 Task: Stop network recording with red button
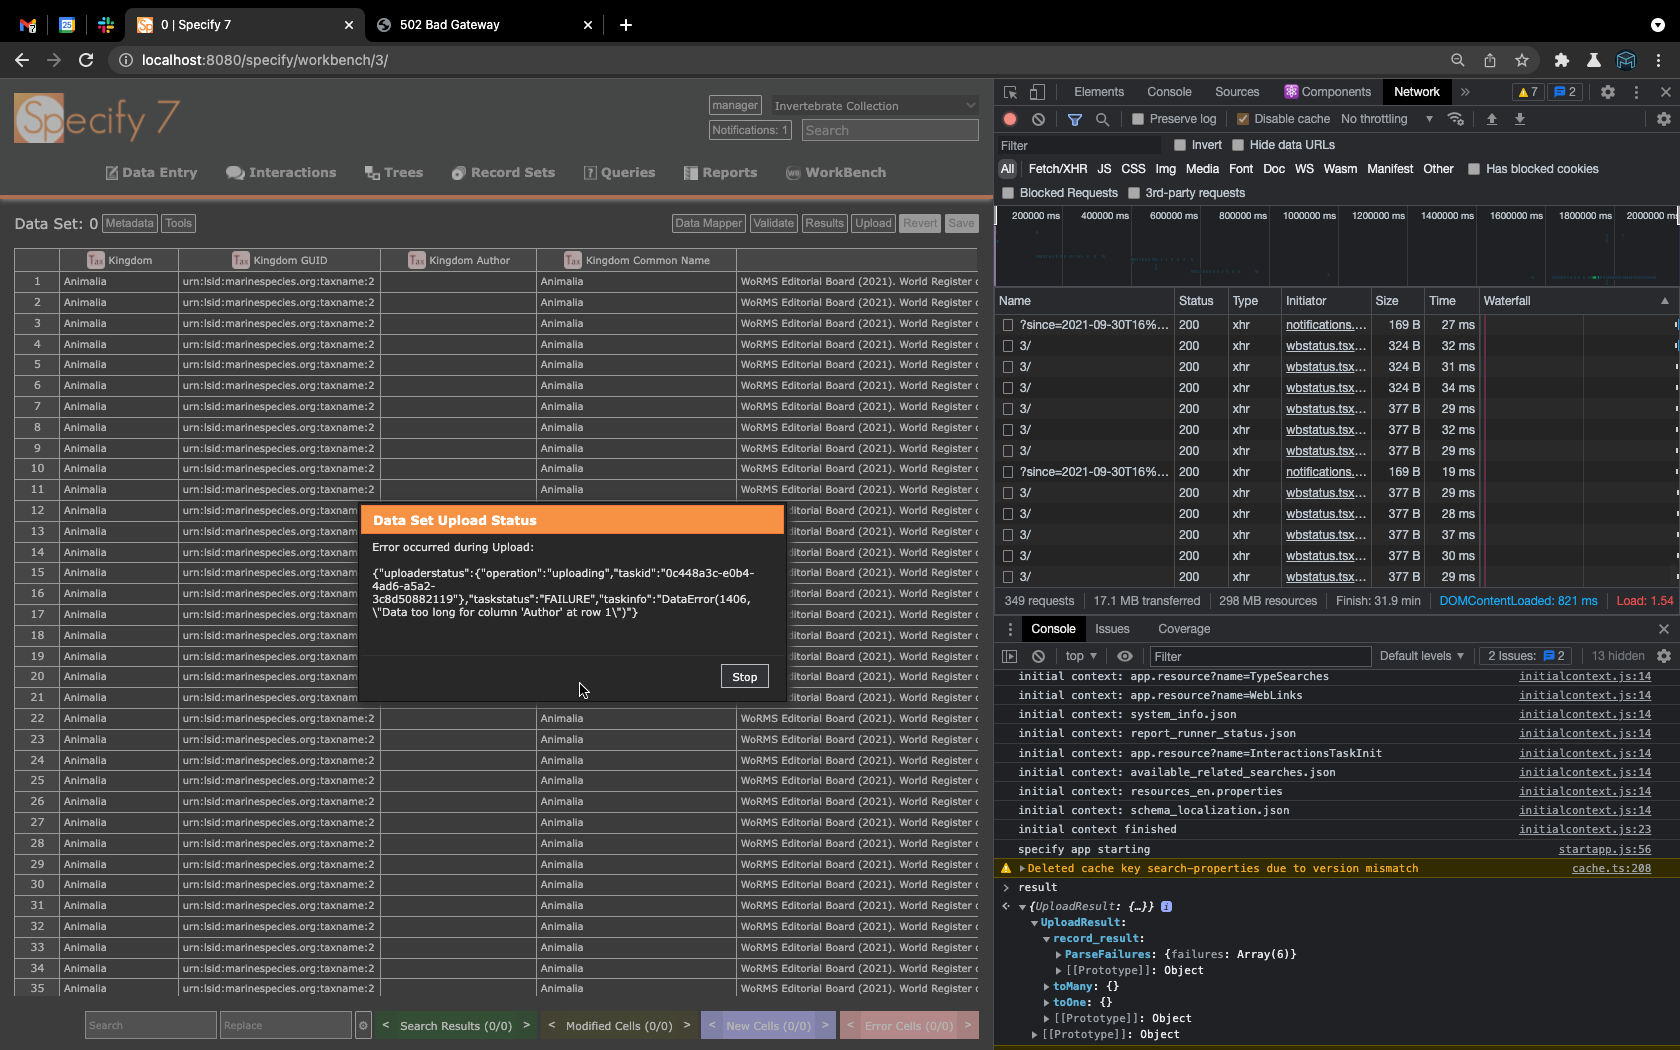coord(1010,119)
